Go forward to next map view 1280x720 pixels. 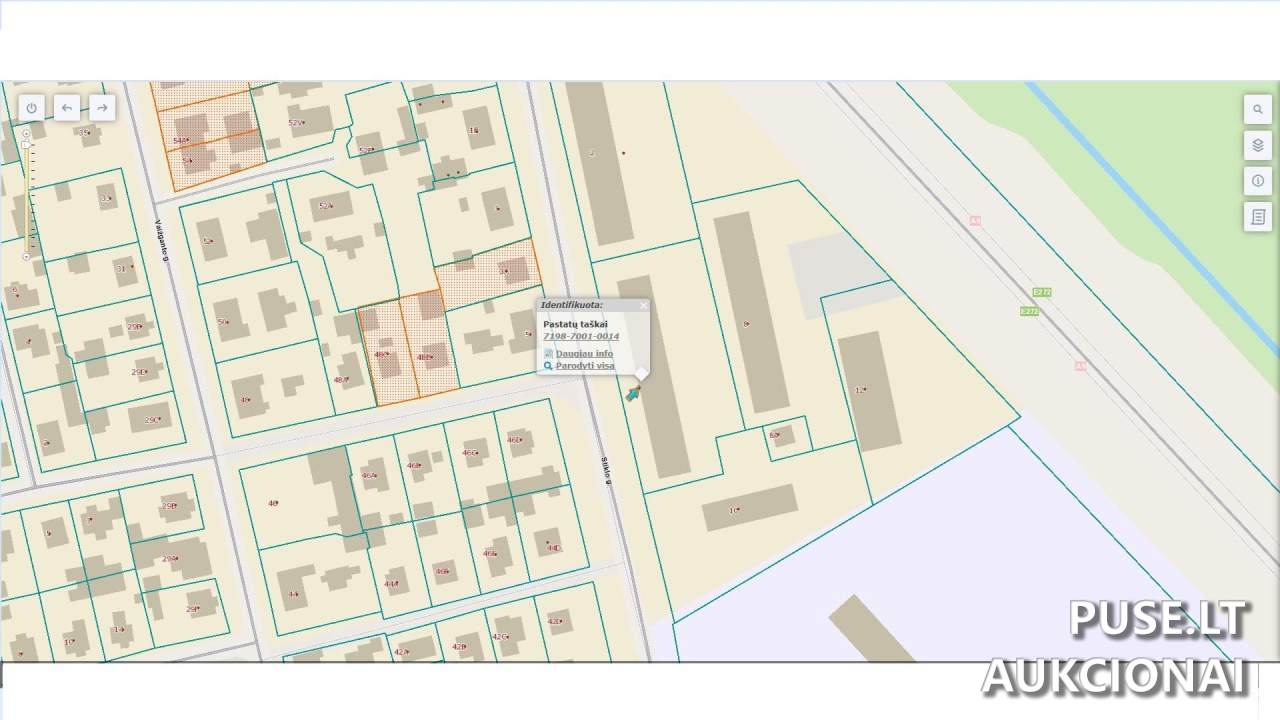102,108
